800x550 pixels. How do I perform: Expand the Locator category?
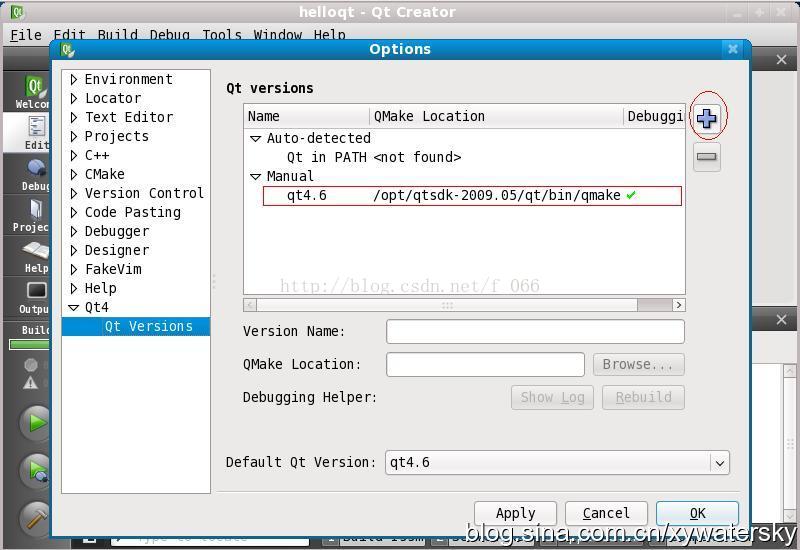click(x=74, y=98)
